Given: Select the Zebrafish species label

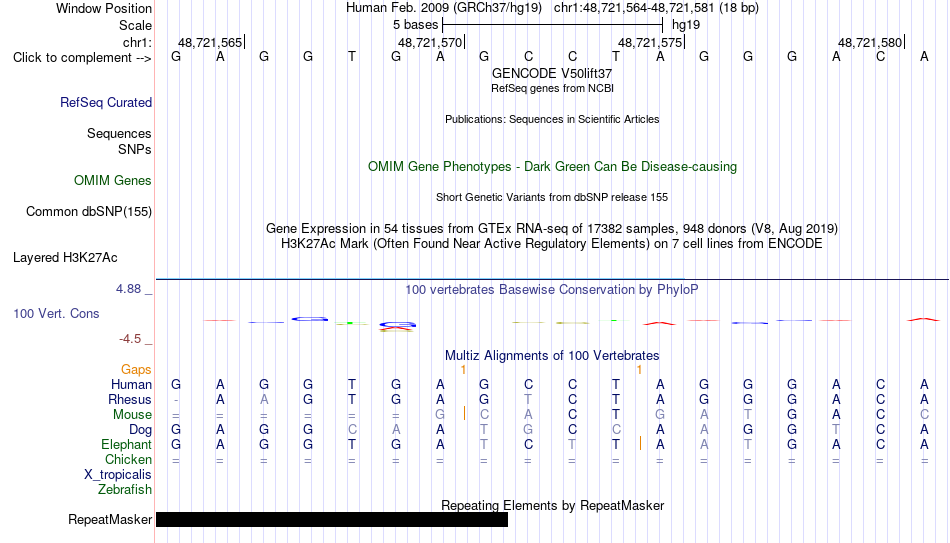Looking at the screenshot, I should tap(125, 490).
